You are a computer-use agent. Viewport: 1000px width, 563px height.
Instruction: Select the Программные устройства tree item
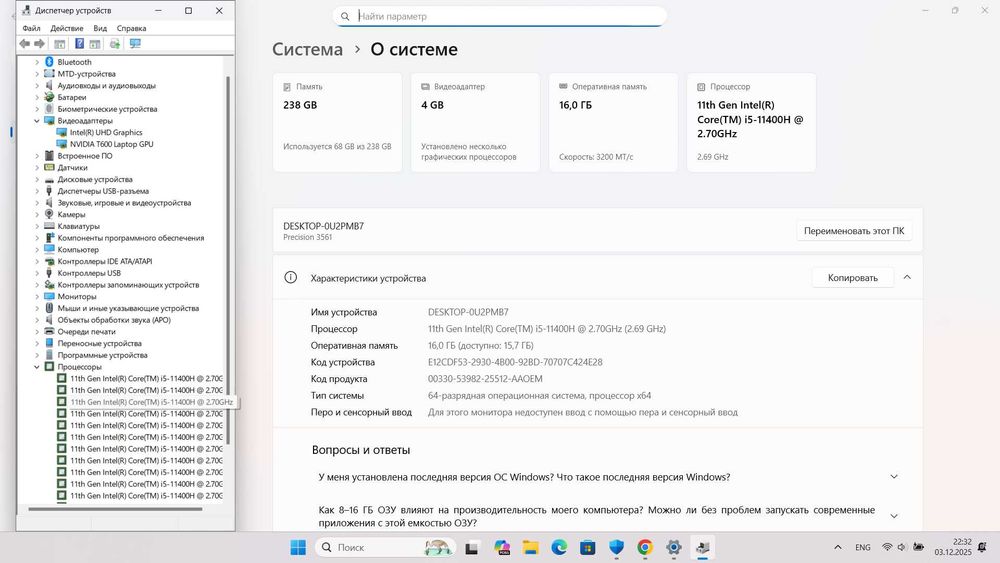pos(102,355)
